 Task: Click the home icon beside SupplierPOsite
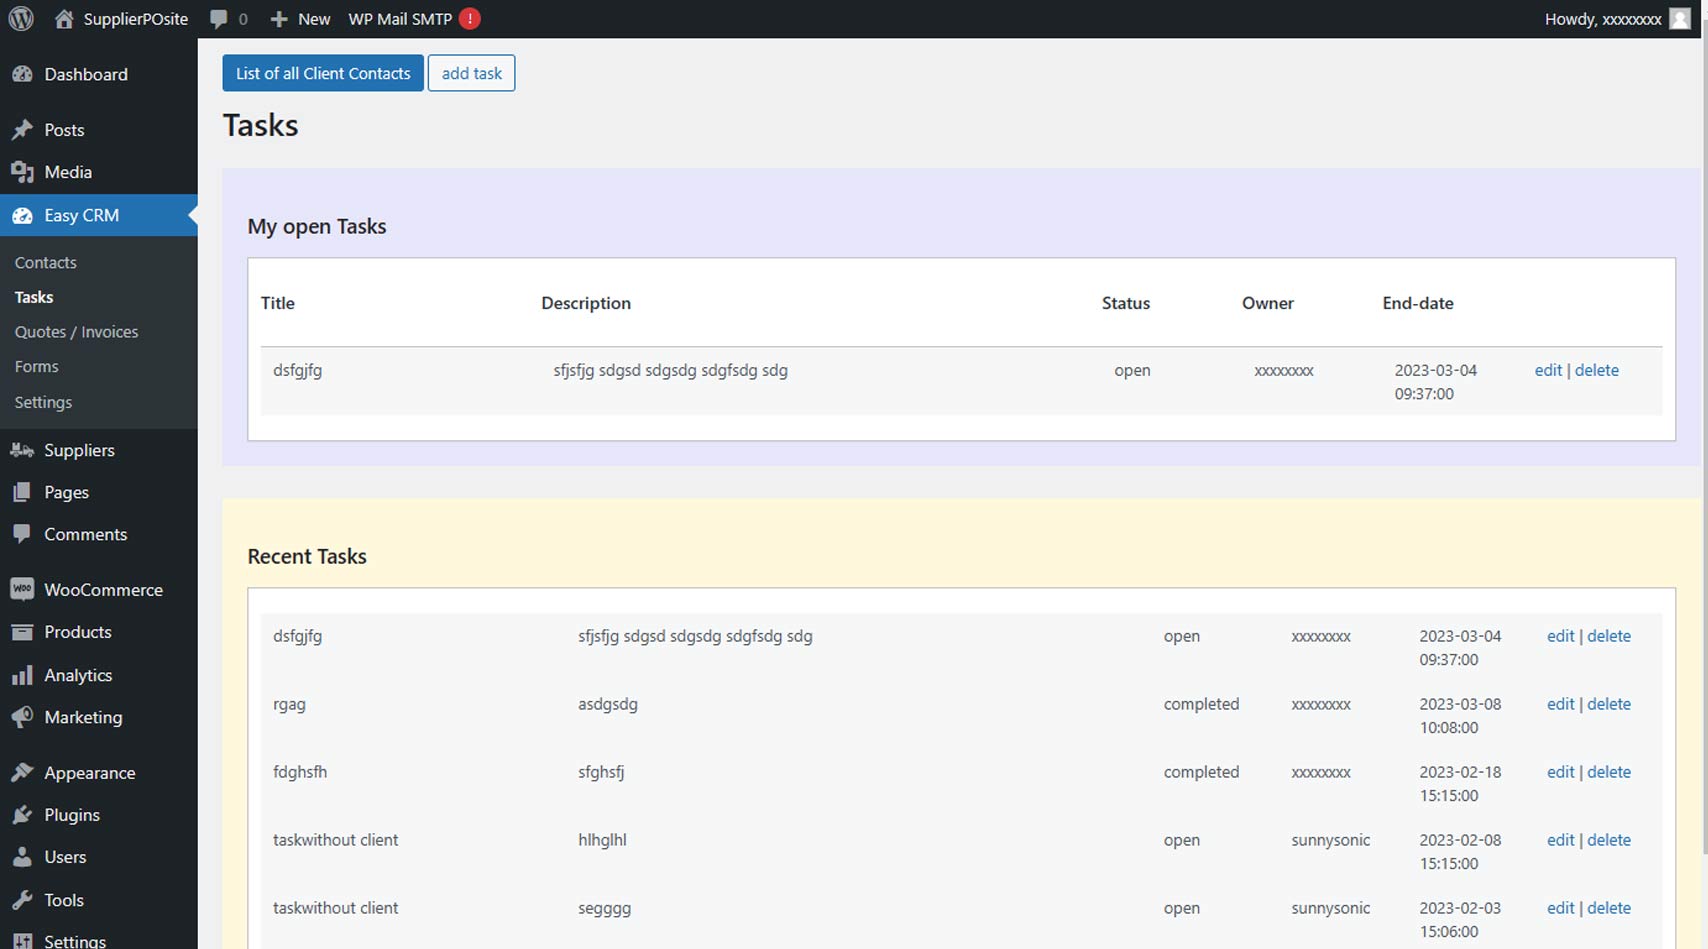tap(64, 19)
